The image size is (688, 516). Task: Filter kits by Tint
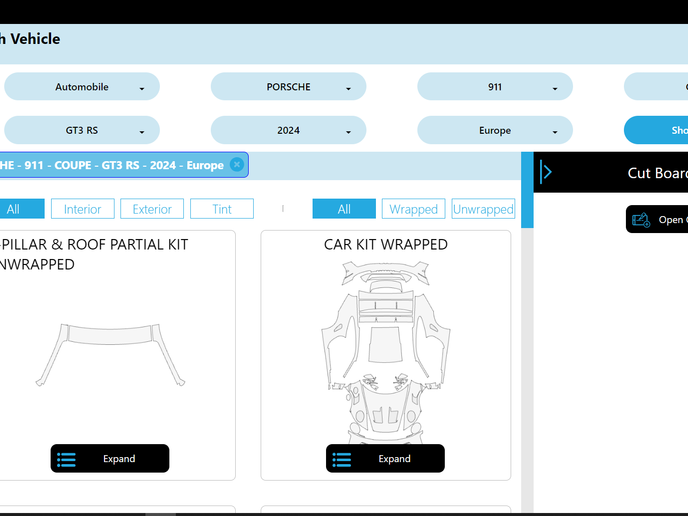click(222, 209)
